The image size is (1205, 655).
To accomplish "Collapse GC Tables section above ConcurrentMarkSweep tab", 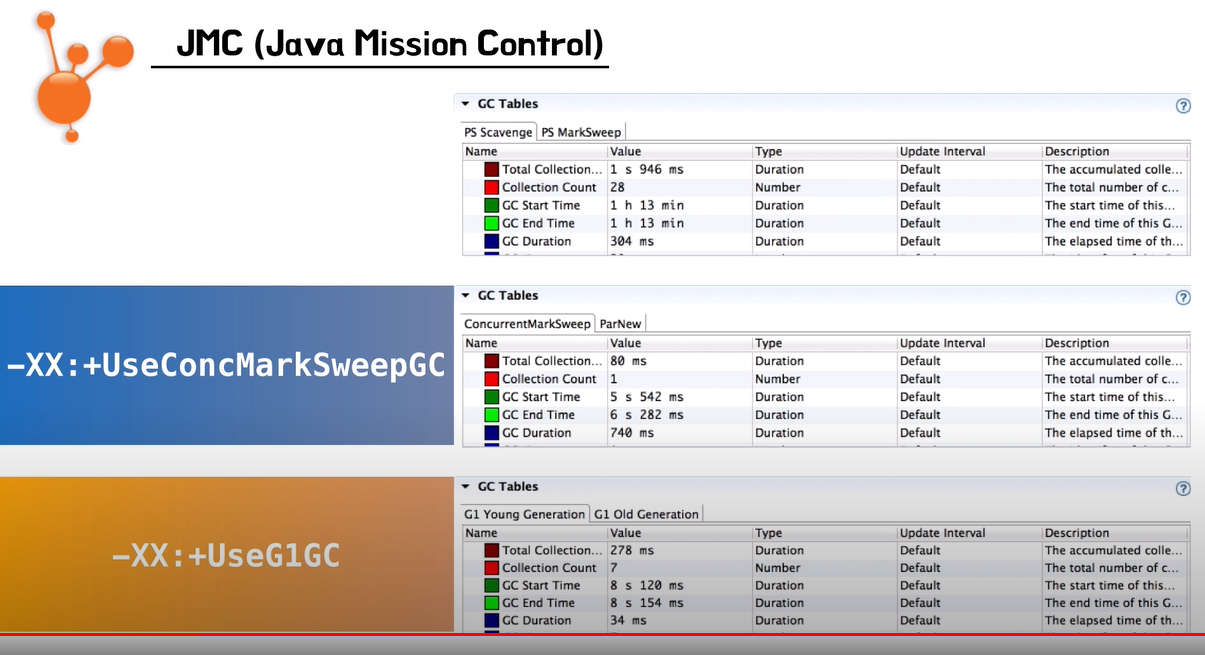I will [x=465, y=296].
